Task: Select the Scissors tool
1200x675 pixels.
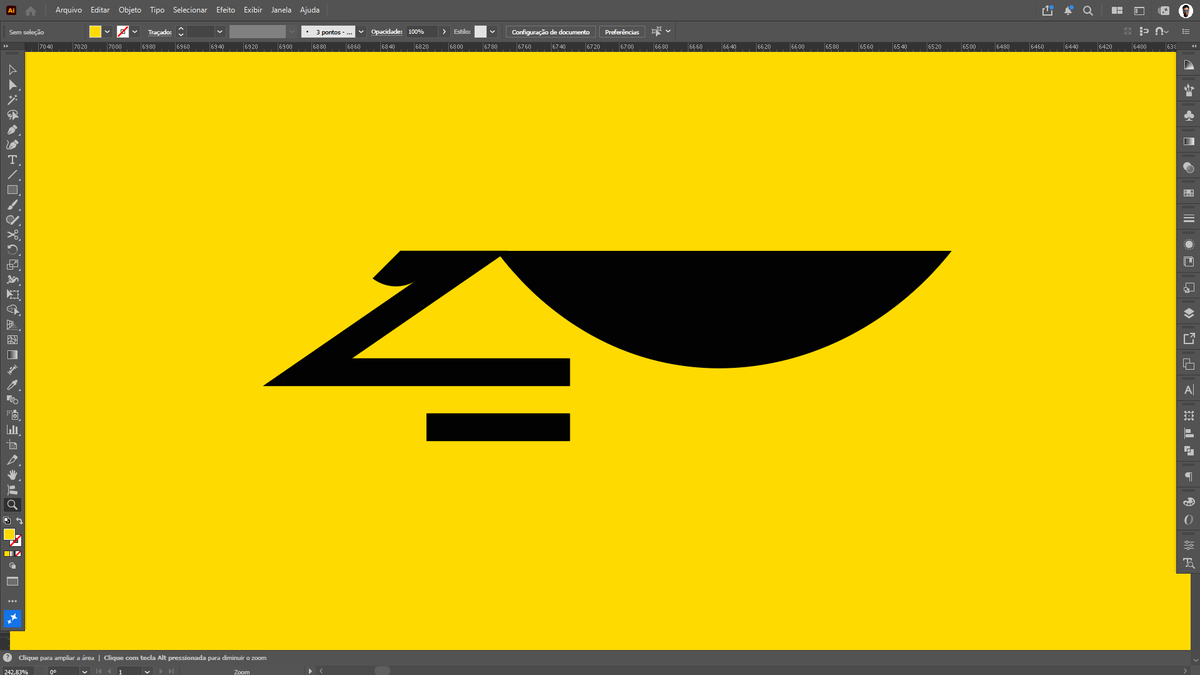Action: tap(13, 235)
